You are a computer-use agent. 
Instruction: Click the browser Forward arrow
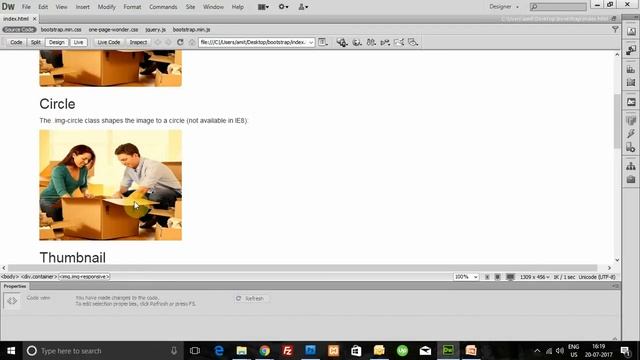point(168,42)
